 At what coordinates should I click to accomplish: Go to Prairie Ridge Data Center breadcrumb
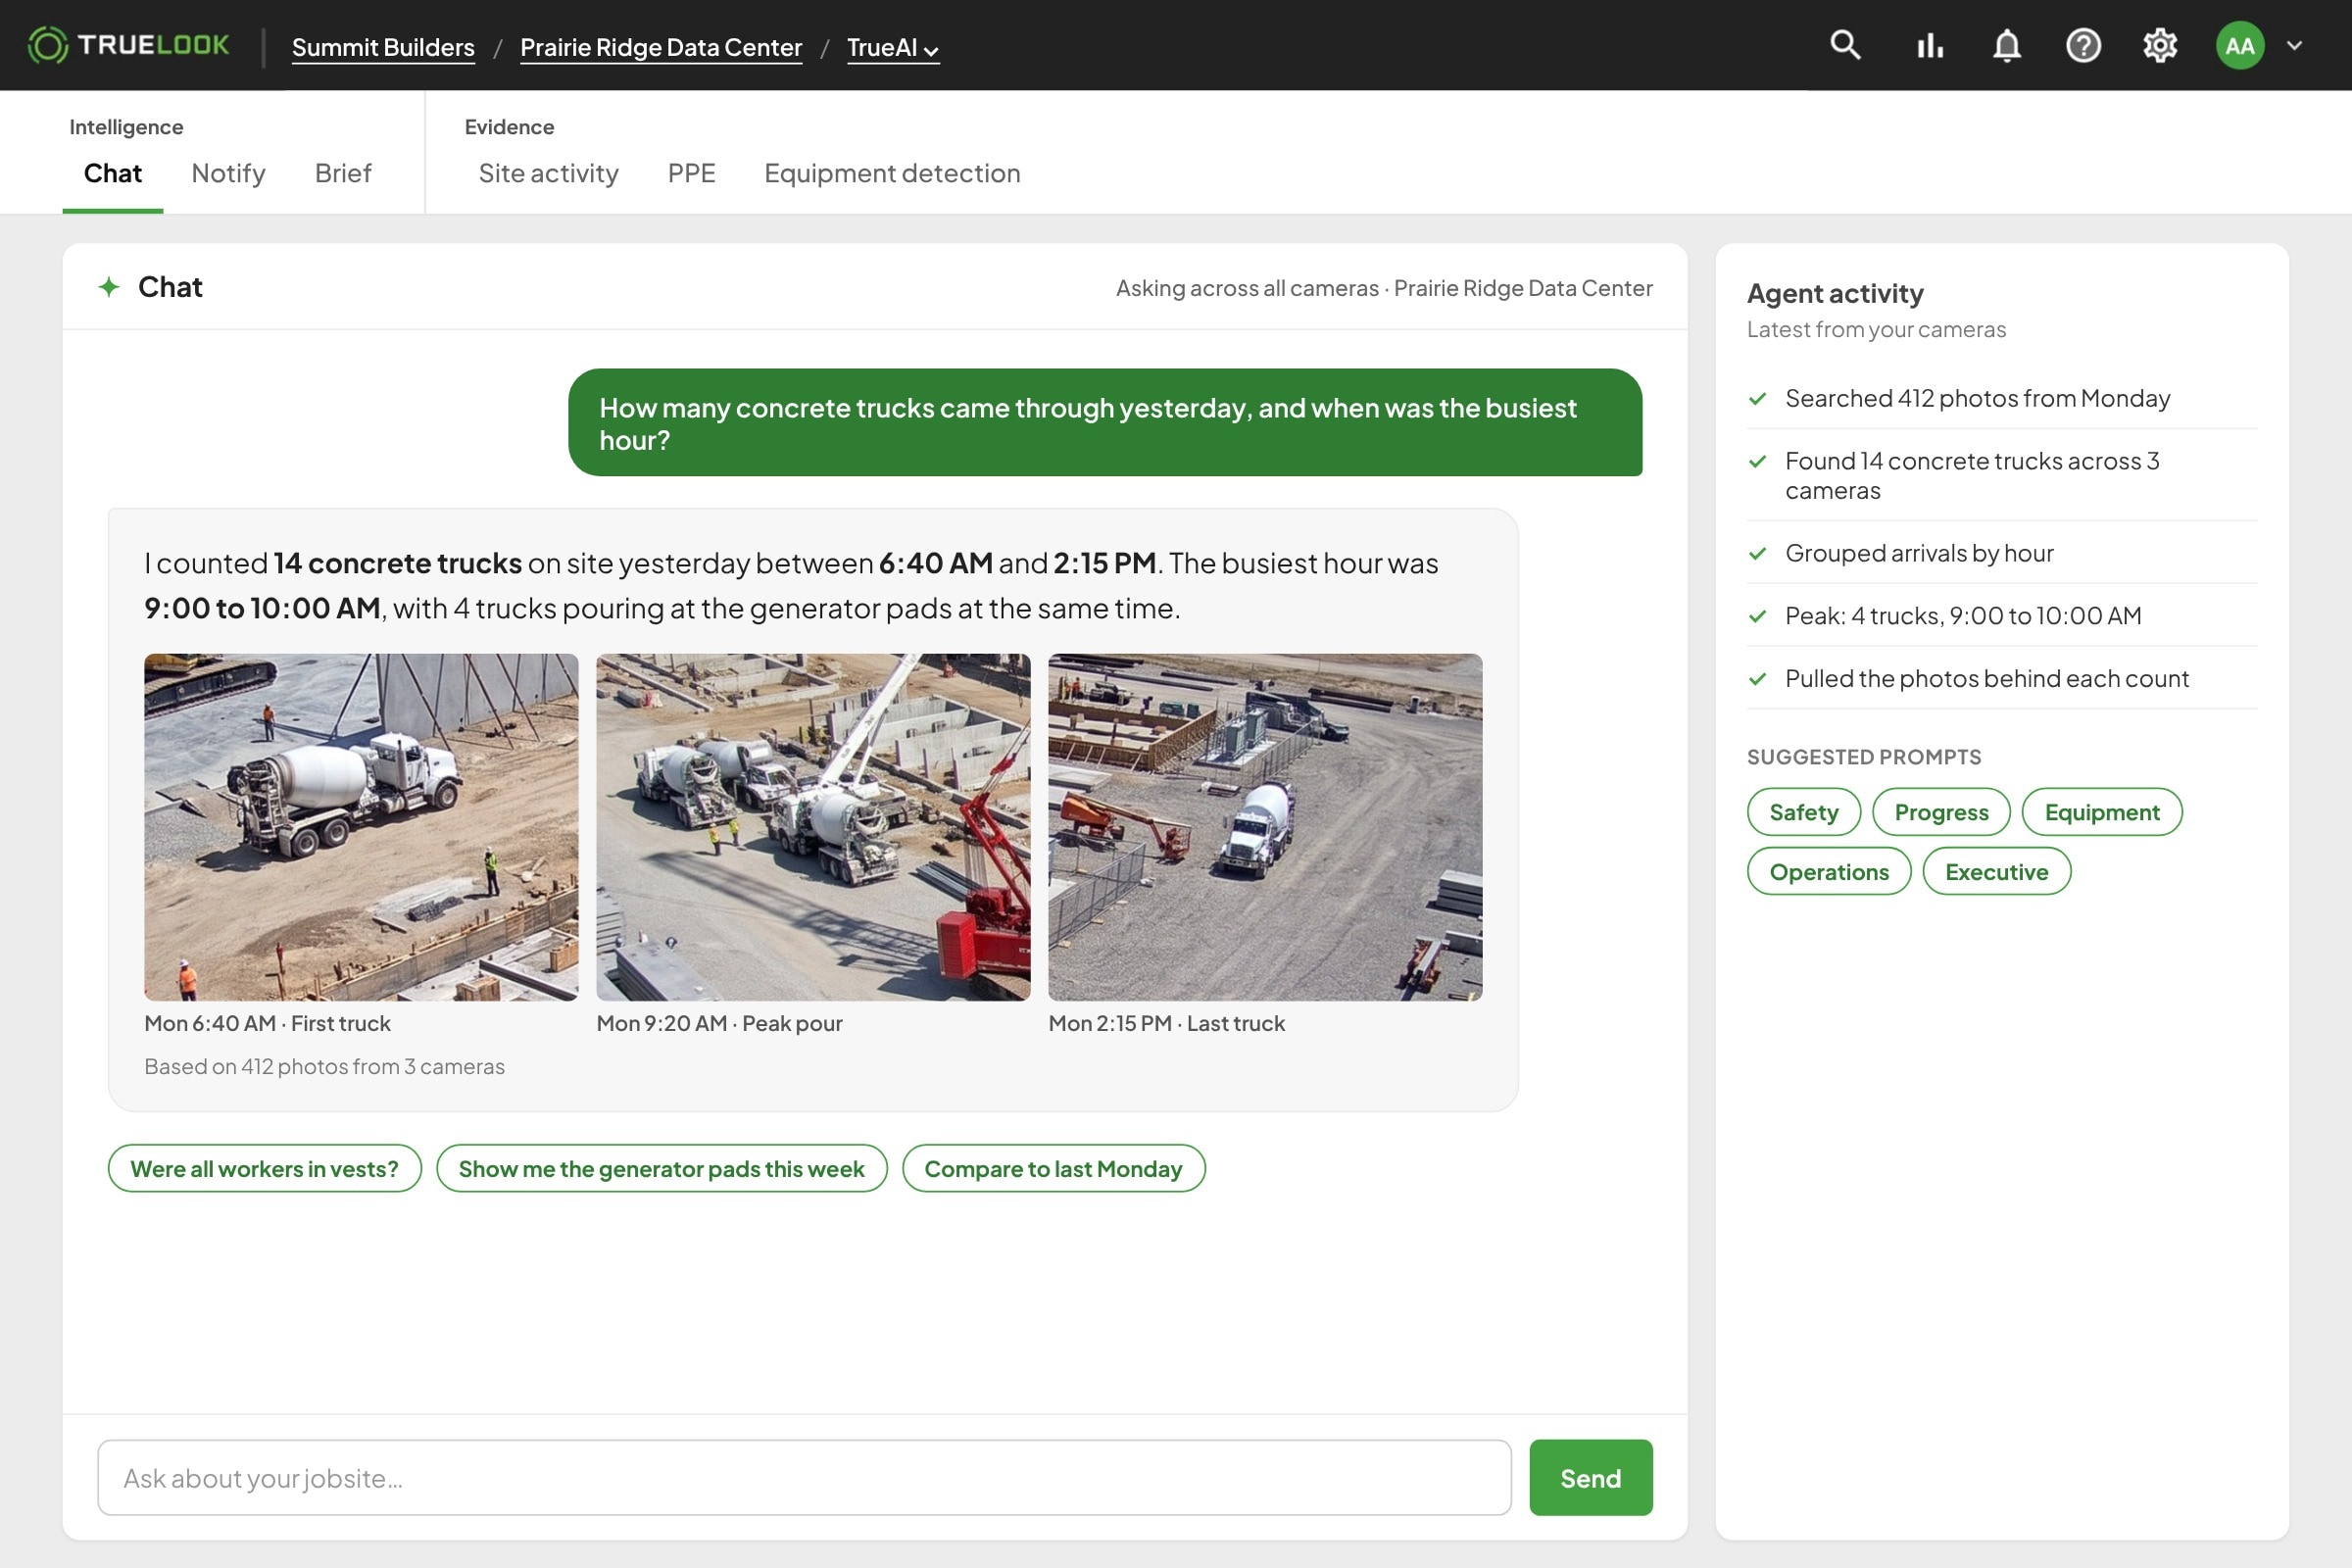661,47
